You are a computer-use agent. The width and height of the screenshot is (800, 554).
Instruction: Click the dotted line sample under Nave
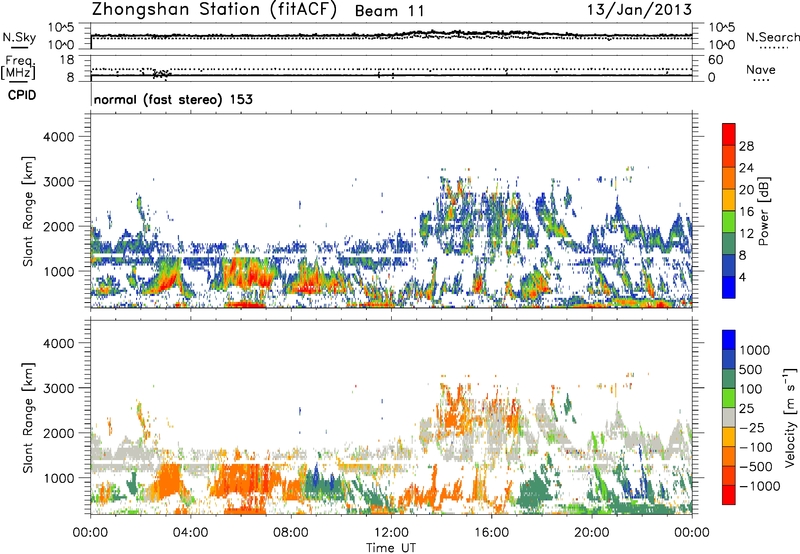click(x=762, y=80)
